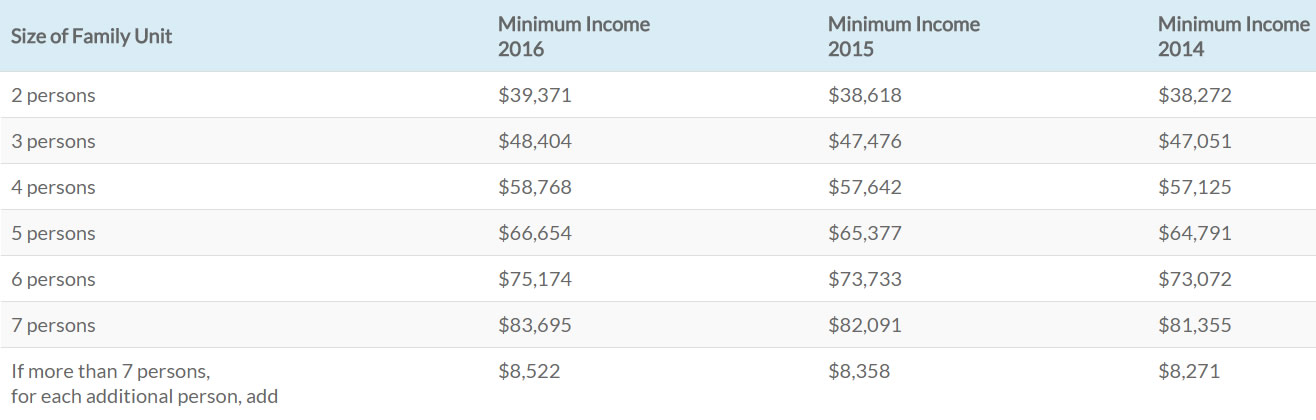Select the $8,522 additional person amount
This screenshot has height=420, width=1316.
tap(530, 371)
